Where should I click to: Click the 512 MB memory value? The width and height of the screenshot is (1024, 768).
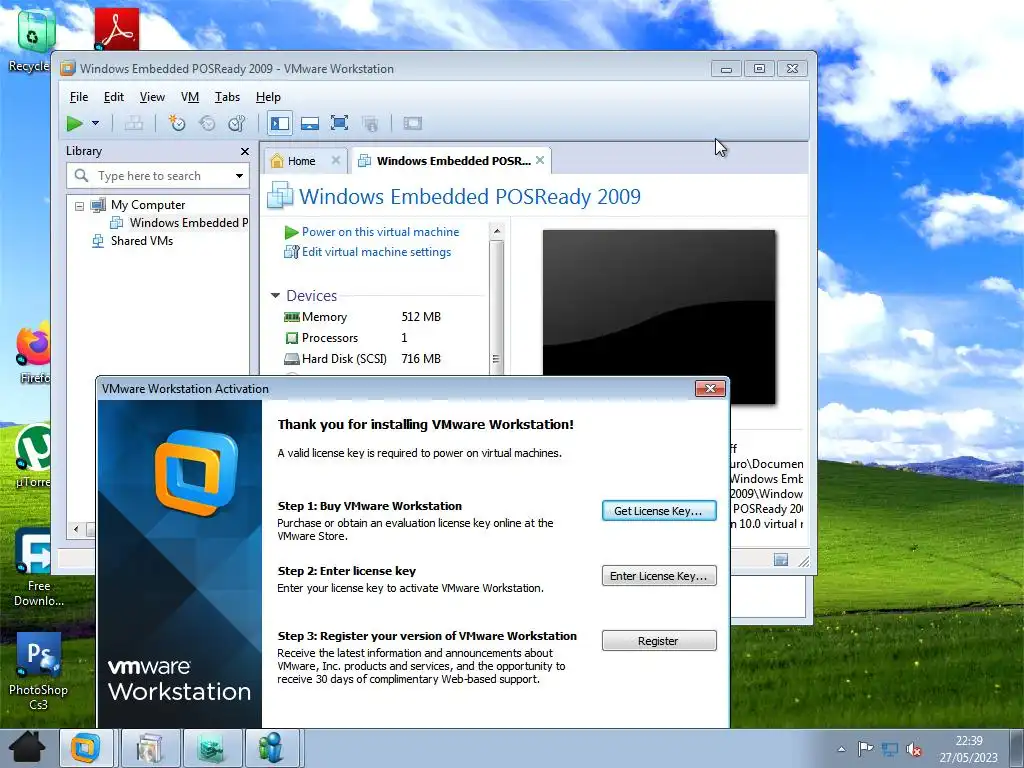click(421, 317)
